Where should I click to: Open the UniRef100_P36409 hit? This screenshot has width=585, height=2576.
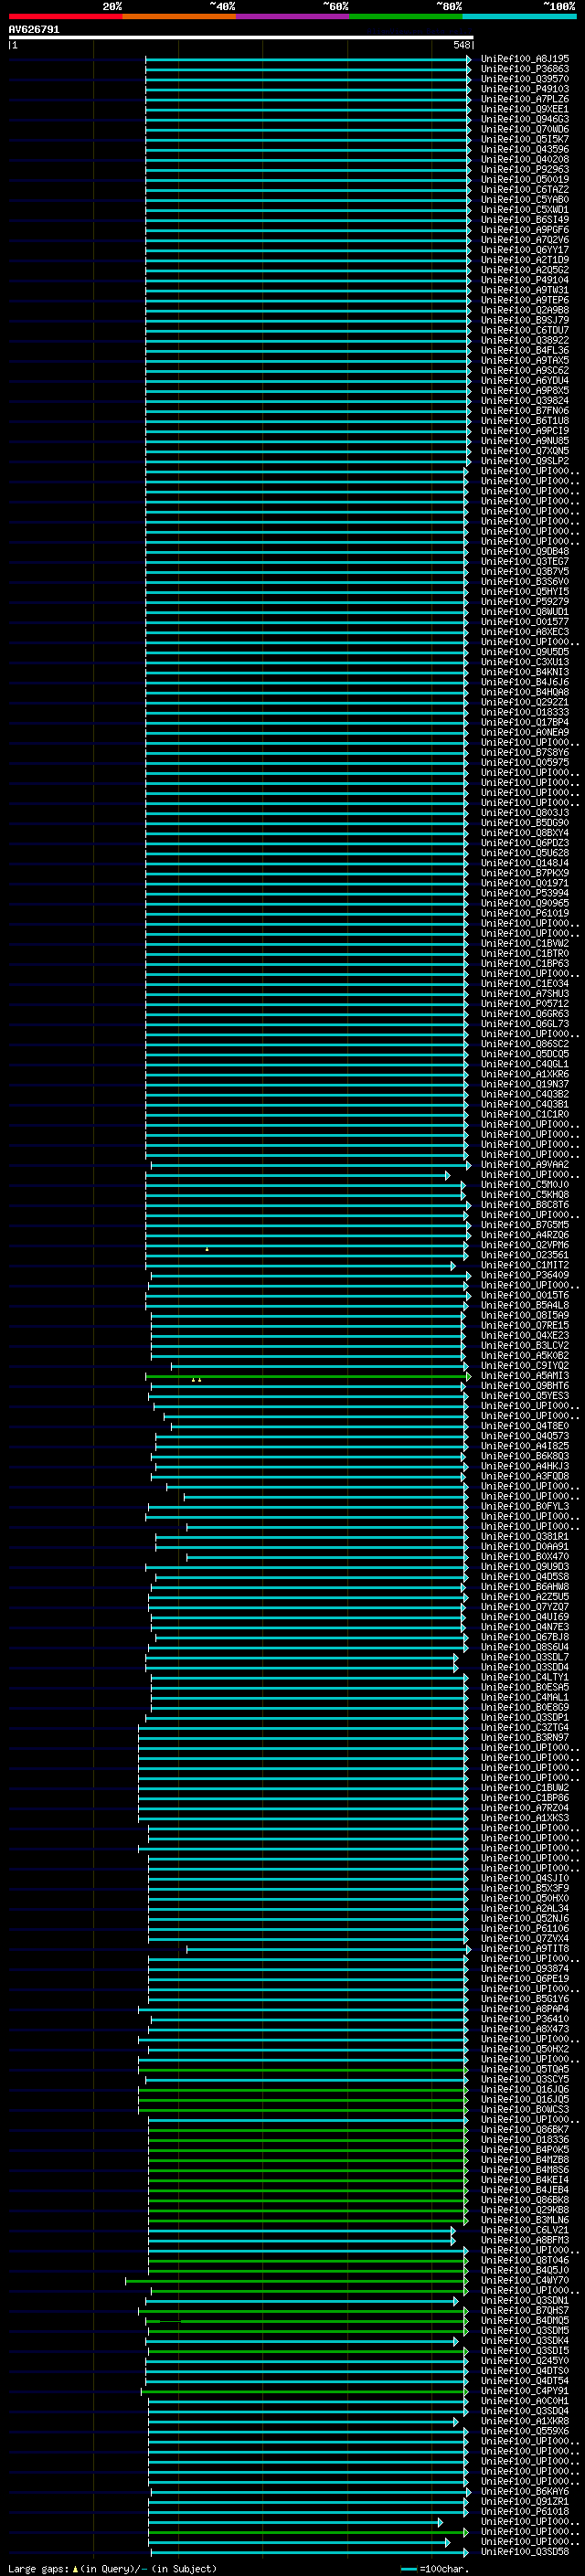(x=525, y=1275)
